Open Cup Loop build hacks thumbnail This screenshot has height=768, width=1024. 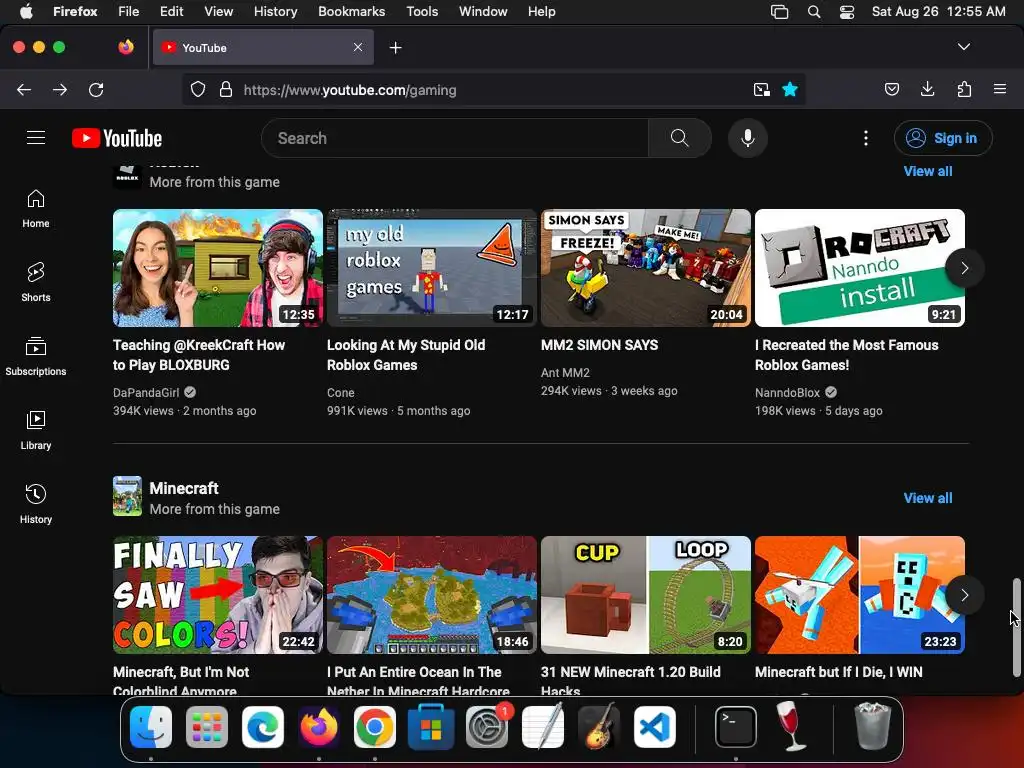646,595
